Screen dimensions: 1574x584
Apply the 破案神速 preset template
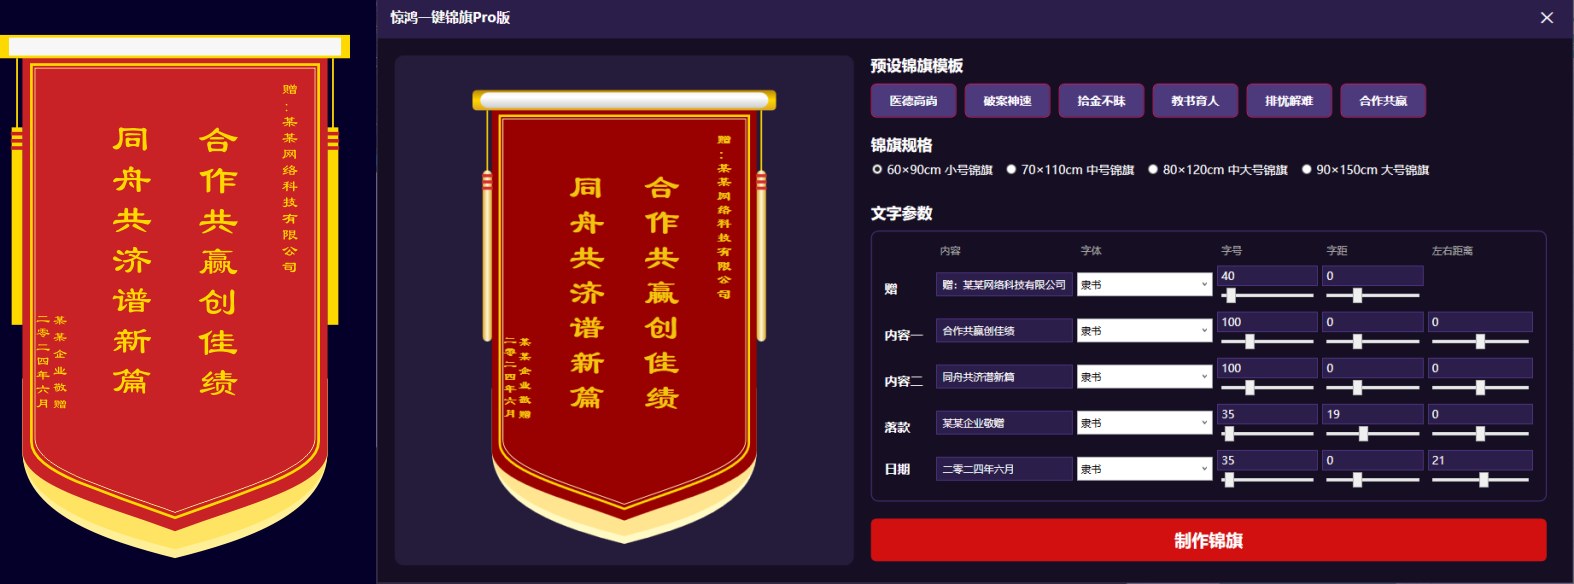pyautogui.click(x=1007, y=101)
